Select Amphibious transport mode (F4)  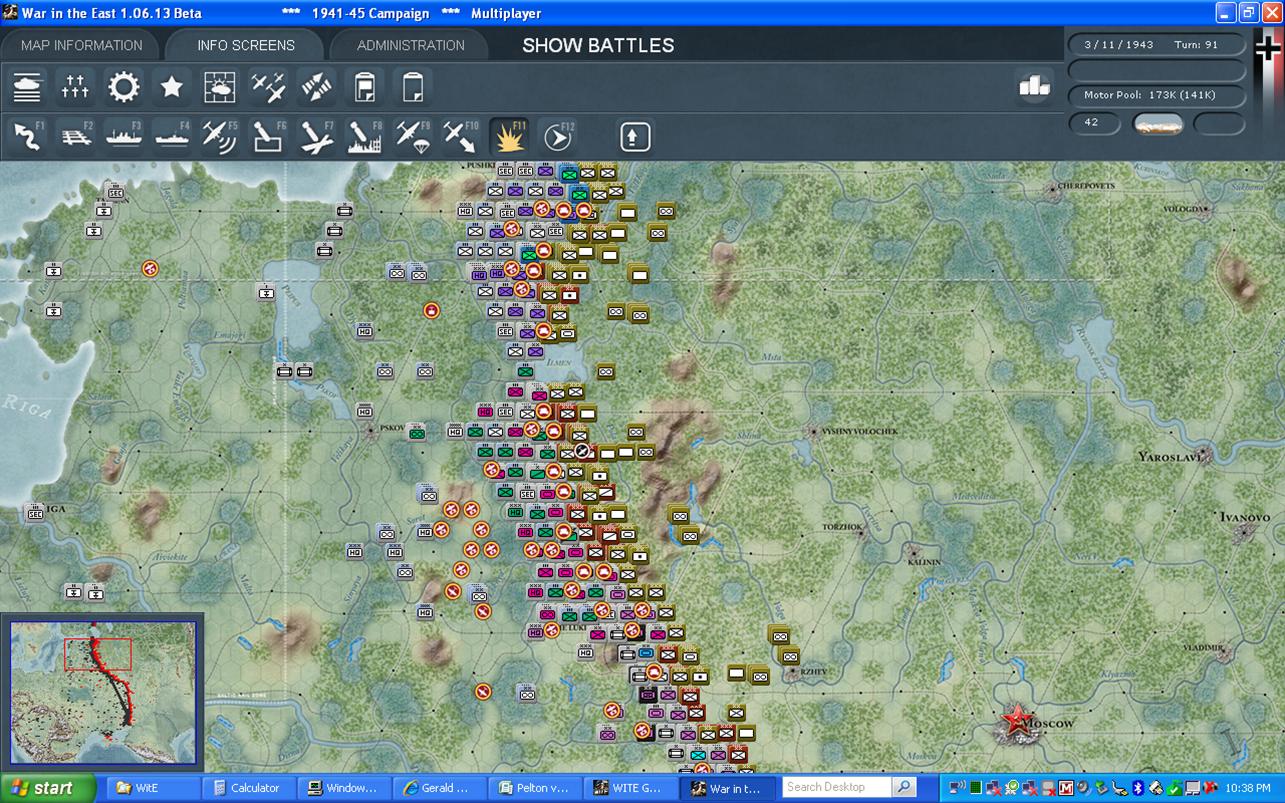pos(172,136)
